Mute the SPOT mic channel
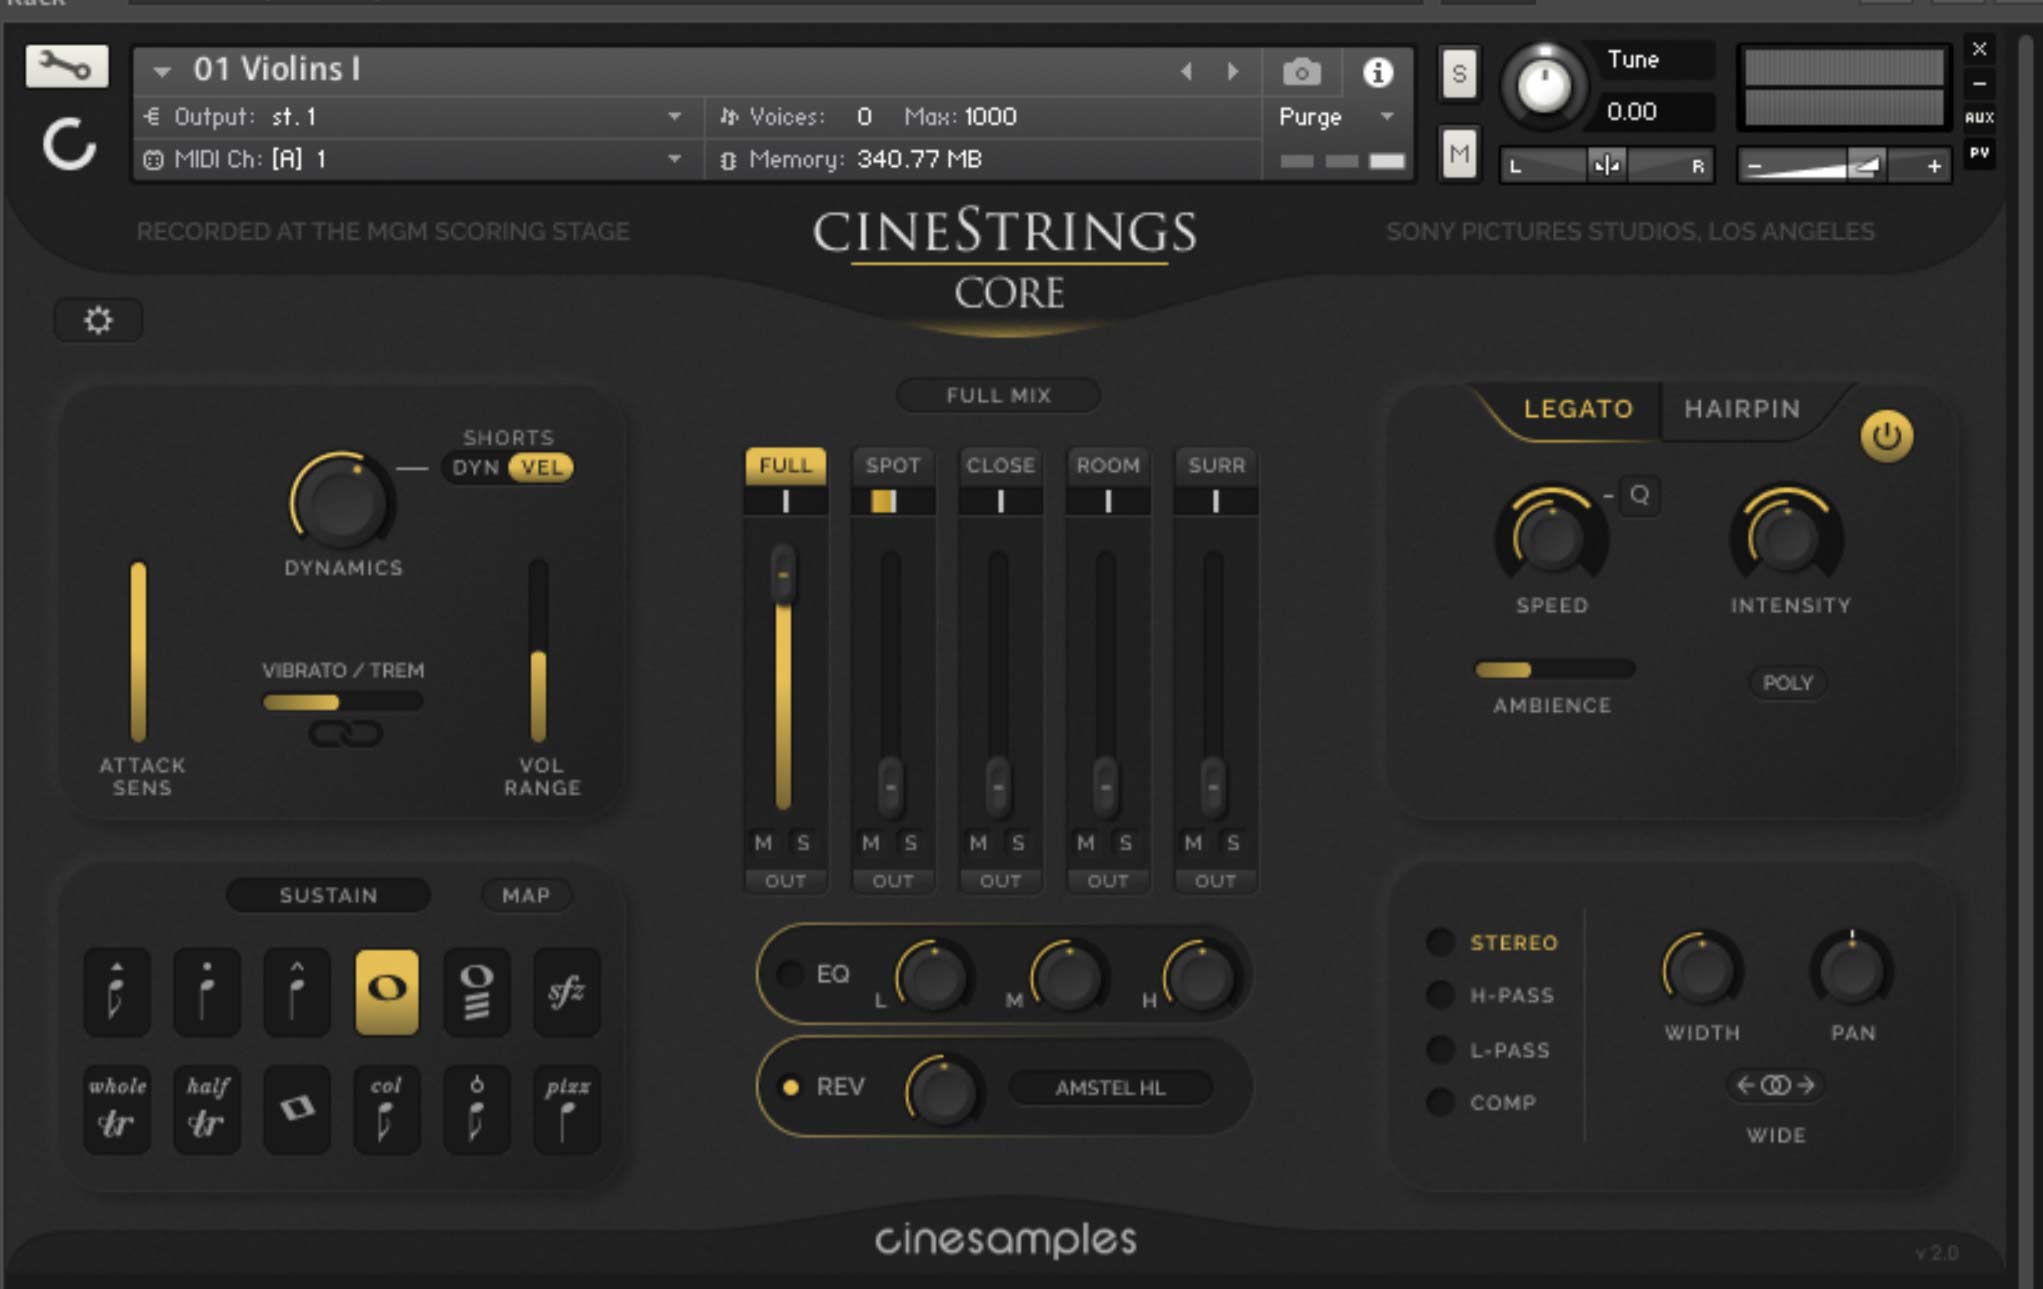This screenshot has width=2043, height=1289. coord(869,843)
